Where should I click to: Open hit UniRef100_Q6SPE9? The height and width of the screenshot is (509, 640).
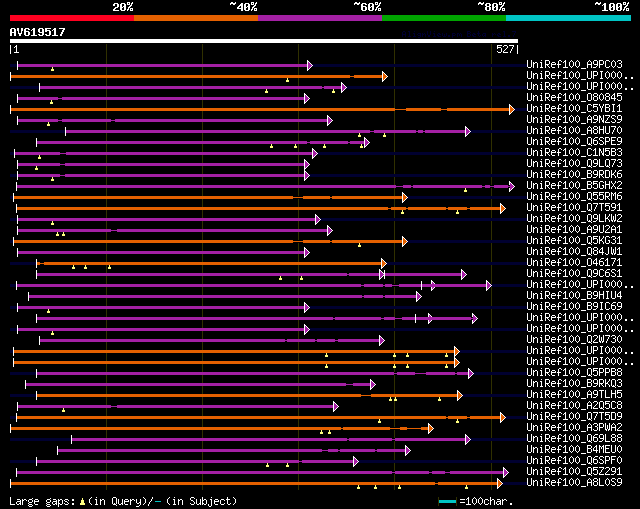[x=574, y=141]
